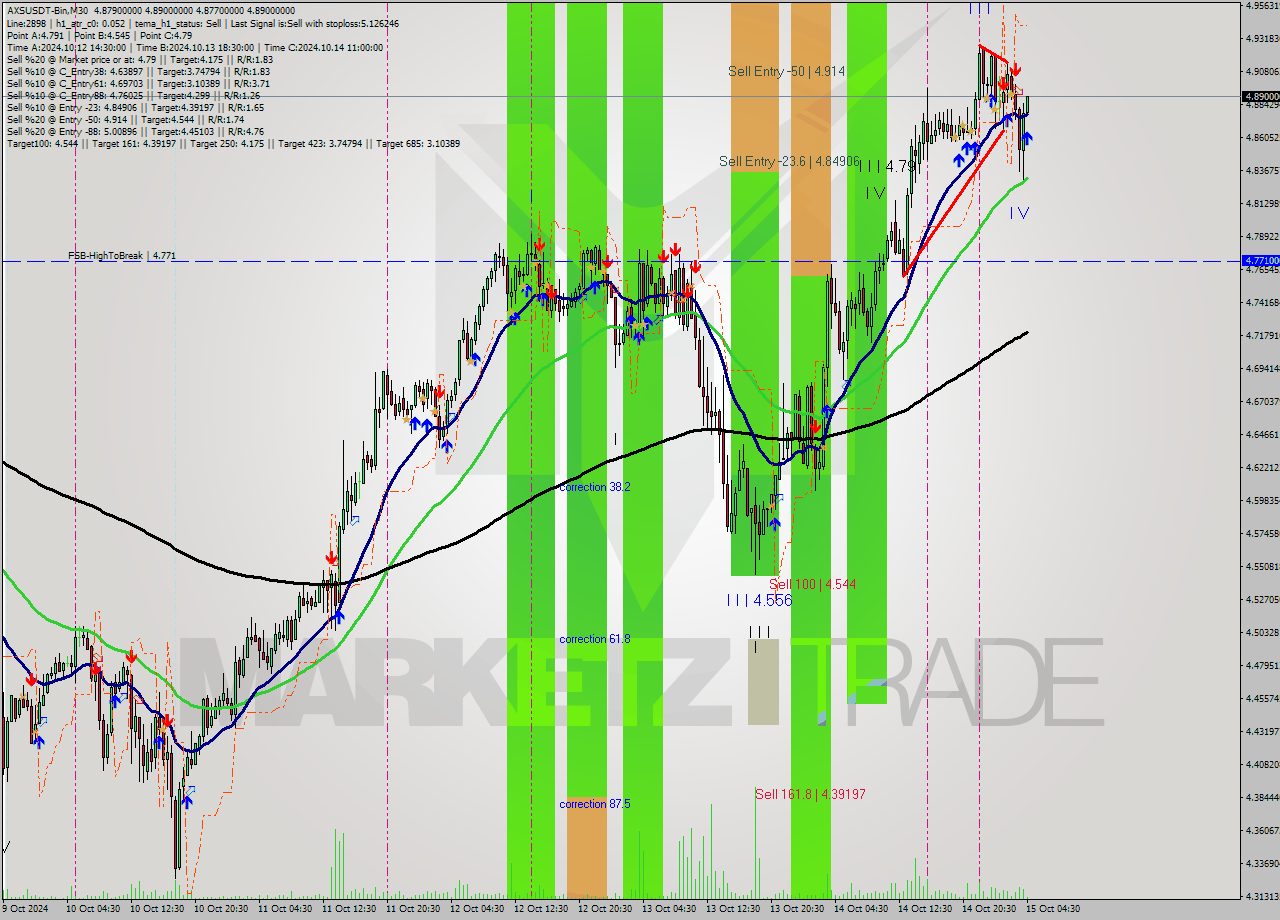Select the 'Sell 100 | 4.544' label
The image size is (1280, 920).
pyautogui.click(x=812, y=584)
